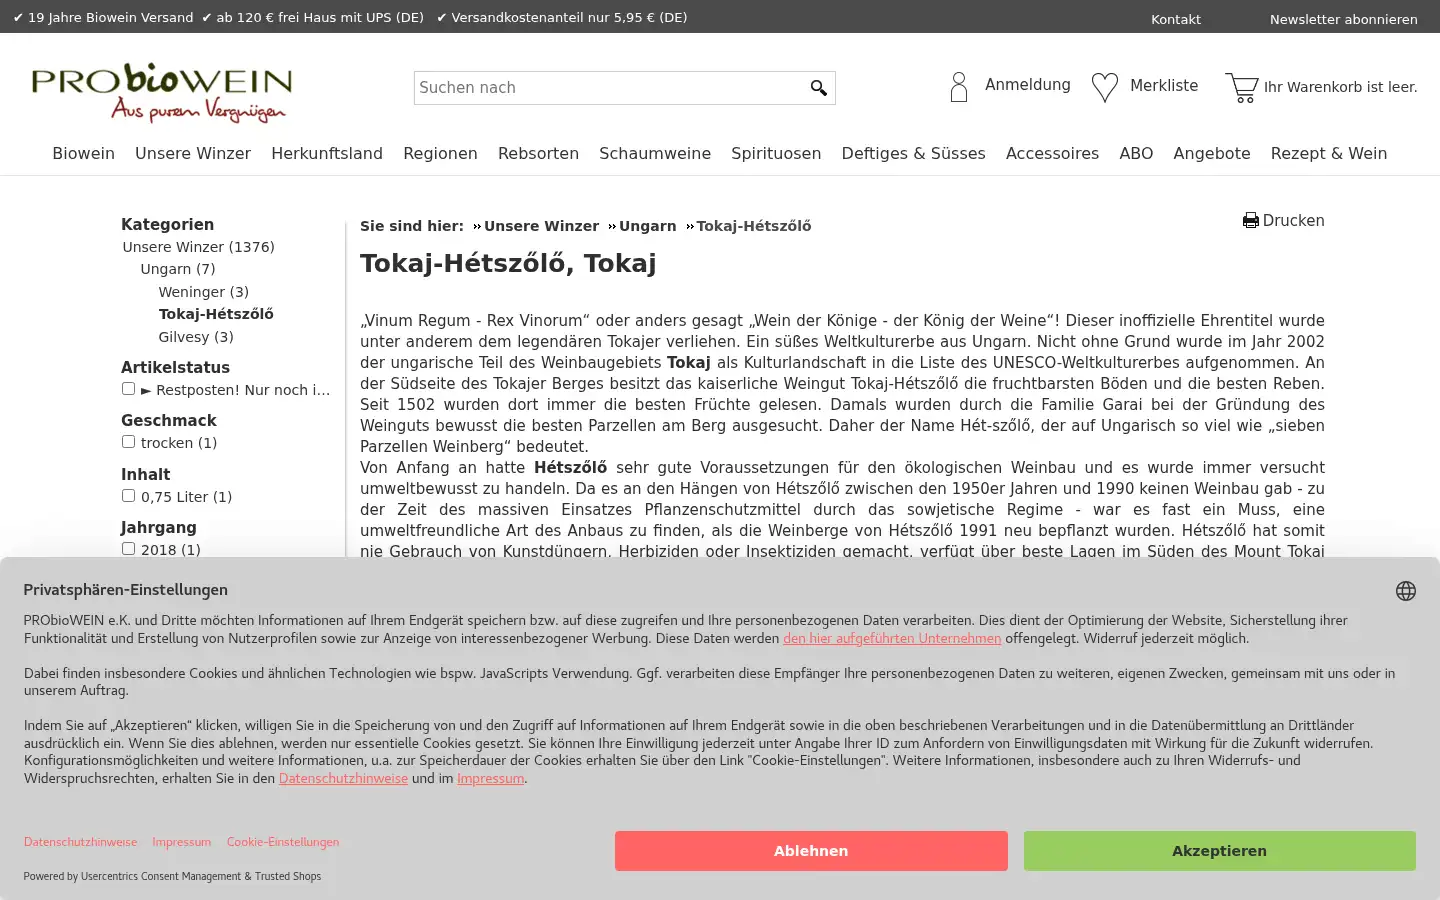Click the PRObioWEIN logo
The image size is (1440, 900).
[162, 93]
